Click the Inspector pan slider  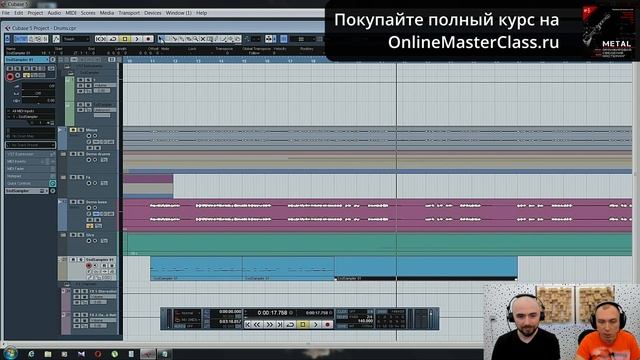pyautogui.click(x=38, y=93)
